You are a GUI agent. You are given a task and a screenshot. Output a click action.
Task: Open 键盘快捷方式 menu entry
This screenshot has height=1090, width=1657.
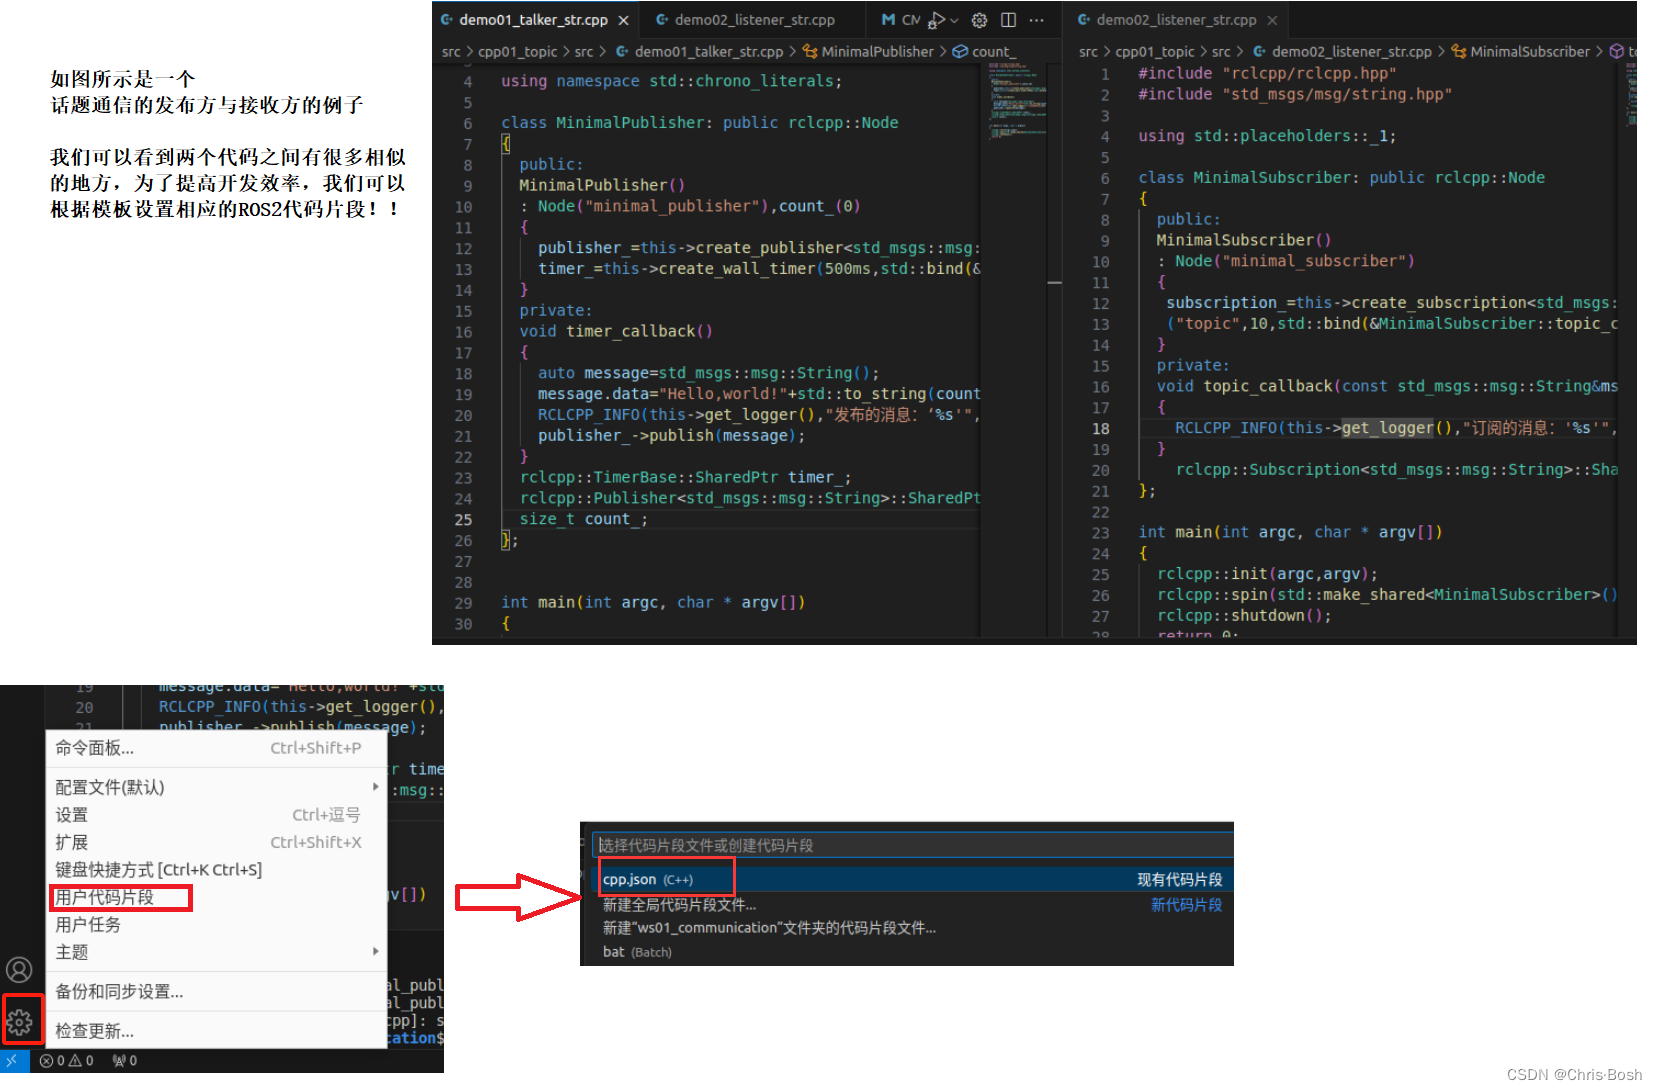[216, 870]
